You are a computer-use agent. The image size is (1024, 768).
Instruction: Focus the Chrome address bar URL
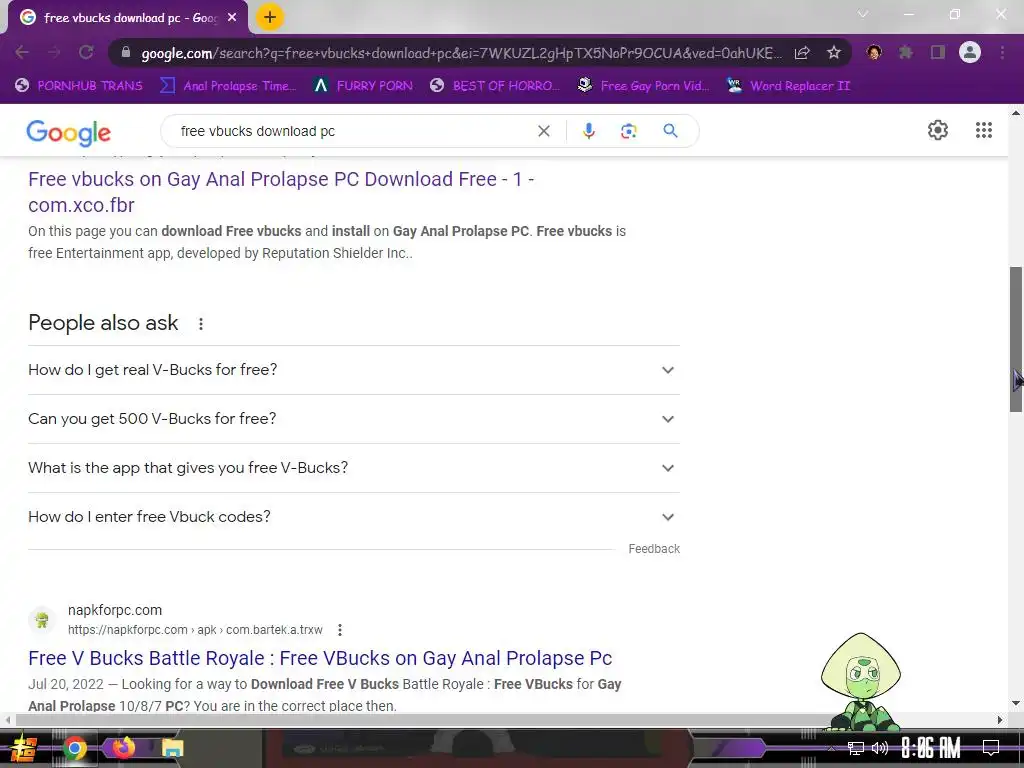461,53
